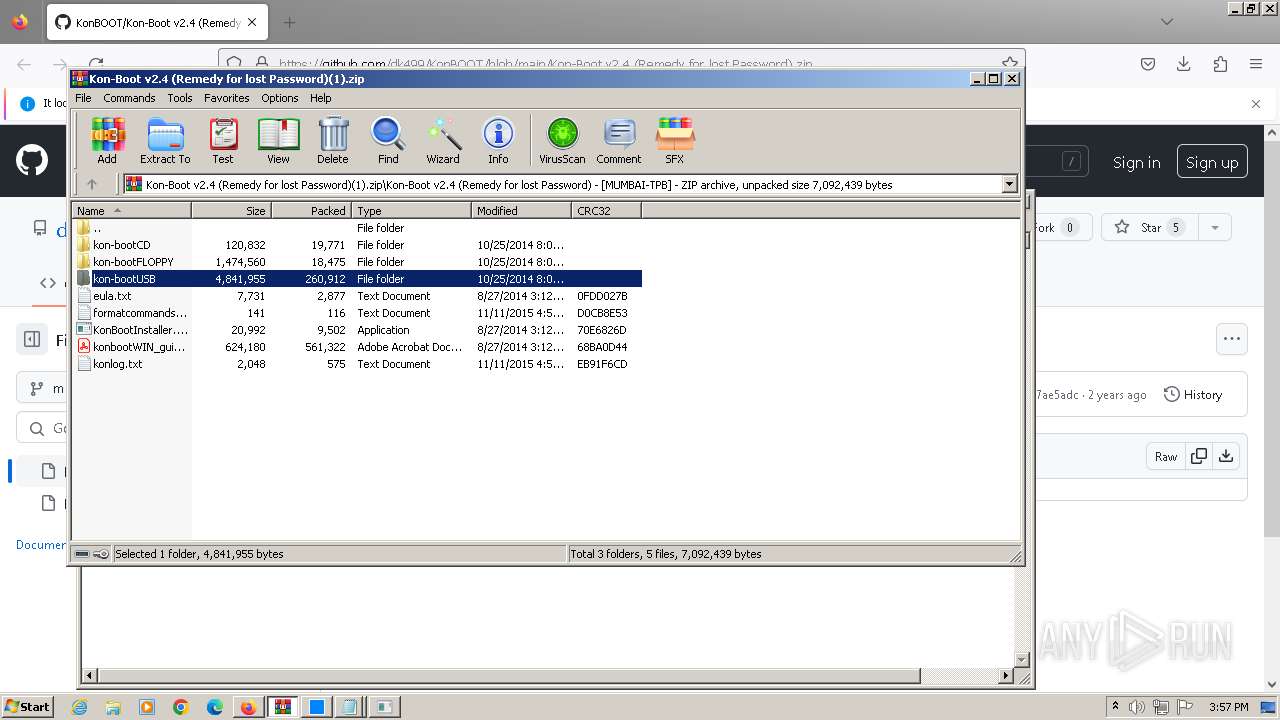This screenshot has width=1280, height=720.
Task: Download raw file icon on GitHub
Action: pyautogui.click(x=1226, y=456)
